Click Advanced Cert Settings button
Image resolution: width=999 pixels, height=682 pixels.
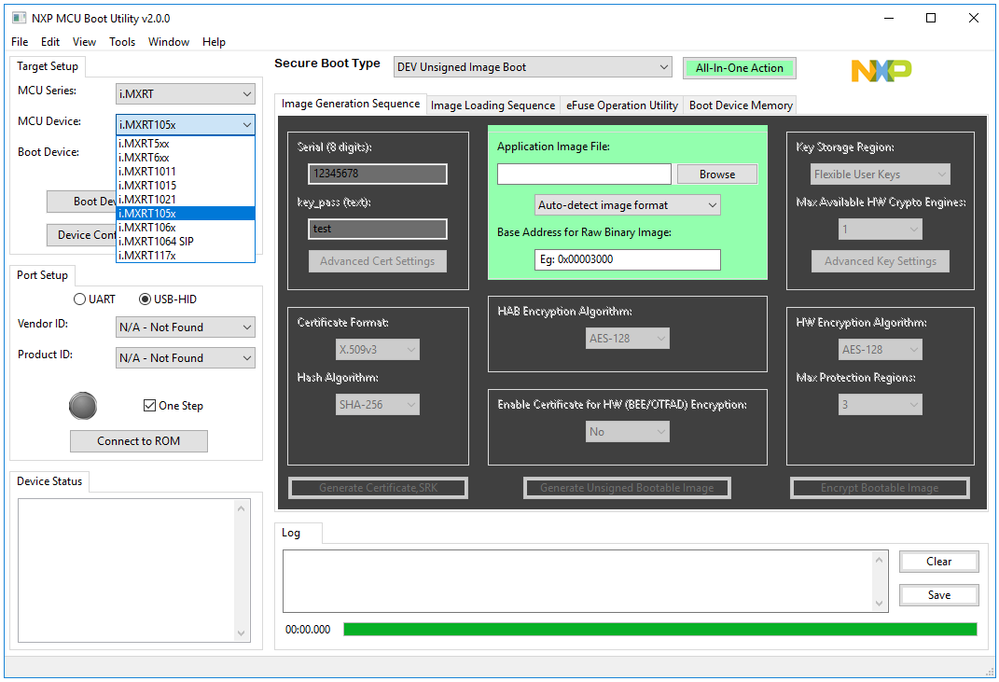pos(377,261)
